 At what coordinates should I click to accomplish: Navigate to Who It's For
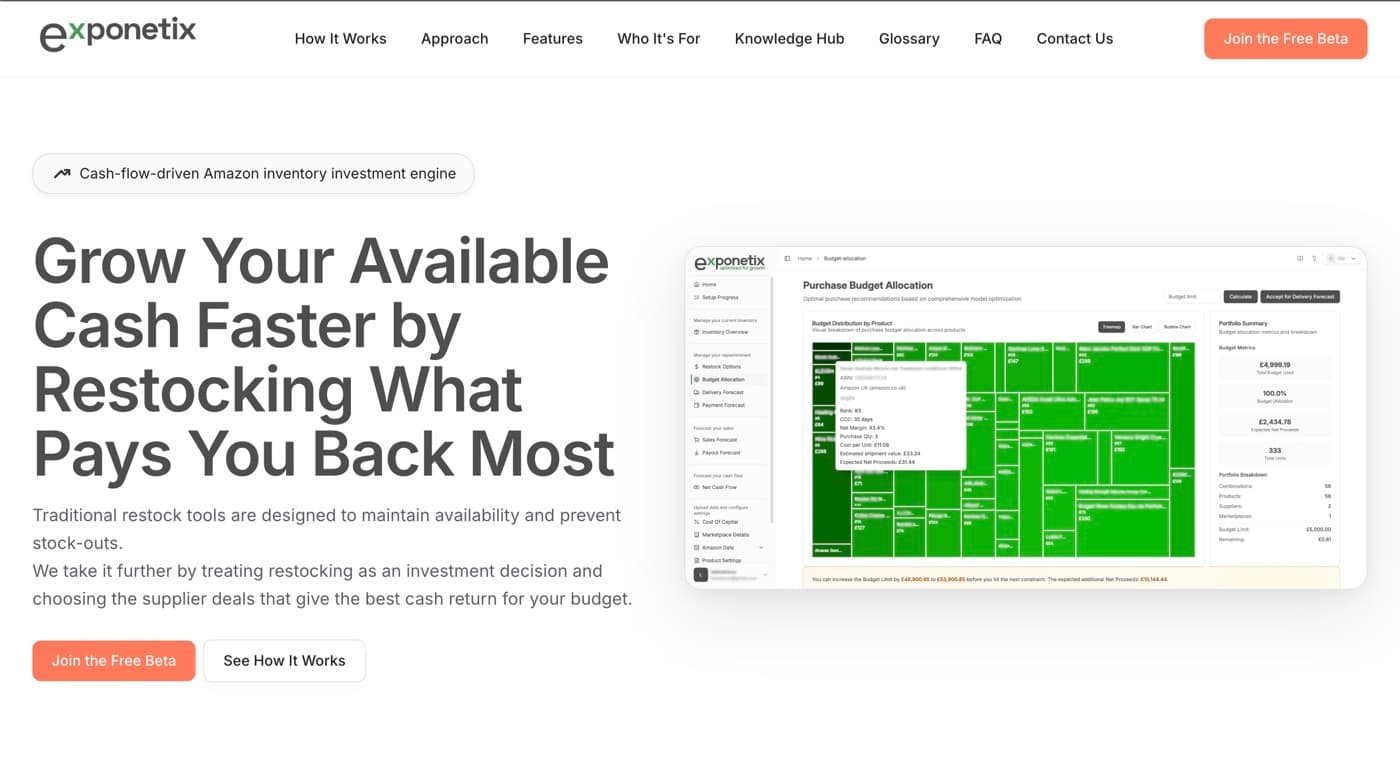[659, 38]
